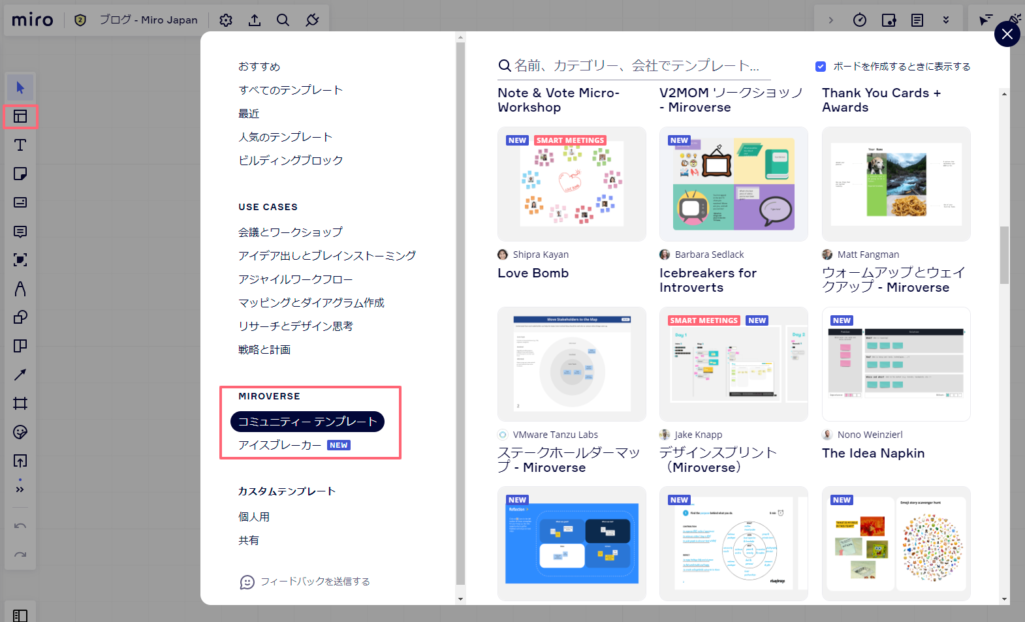Screen dimensions: 1025x622
Task: Click the Redo arrow
Action: tap(20, 555)
